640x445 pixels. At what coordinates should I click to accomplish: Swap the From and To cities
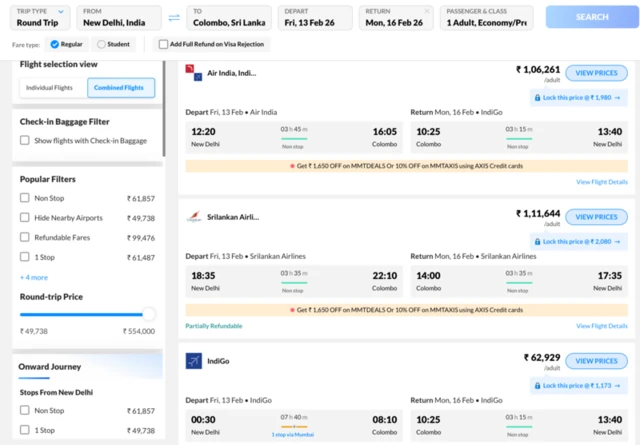point(174,18)
